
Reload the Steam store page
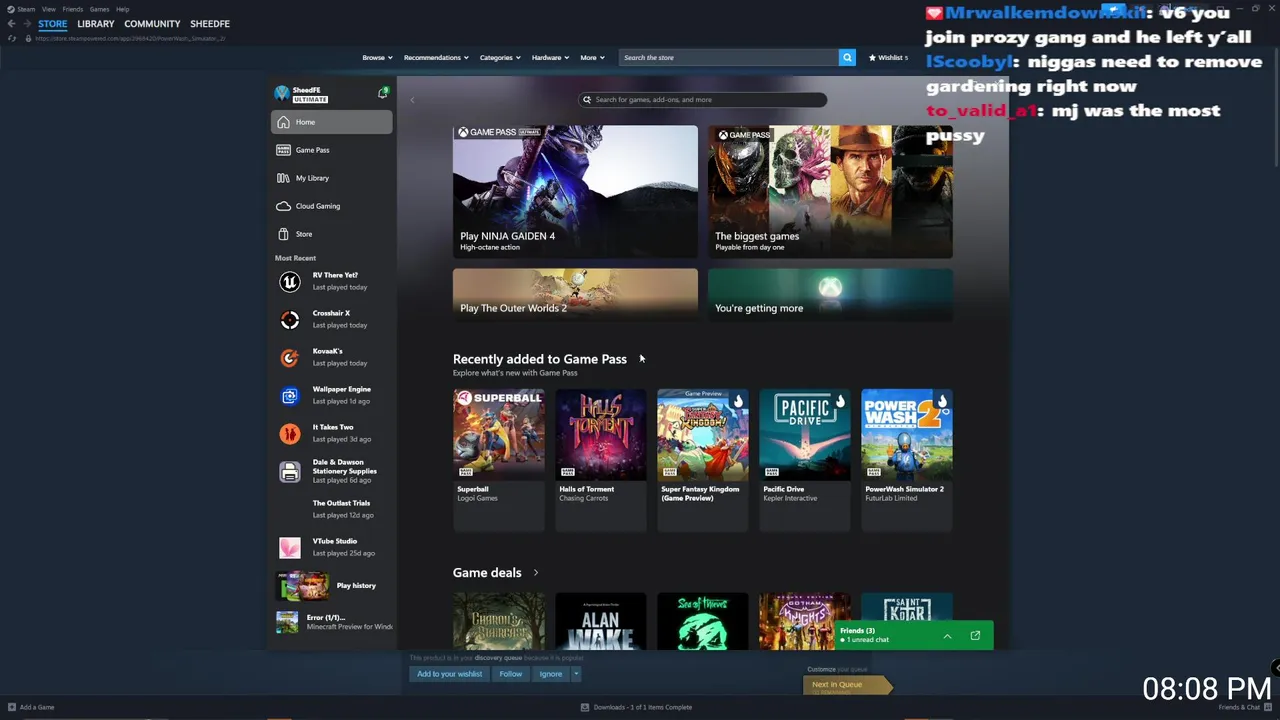[x=11, y=38]
